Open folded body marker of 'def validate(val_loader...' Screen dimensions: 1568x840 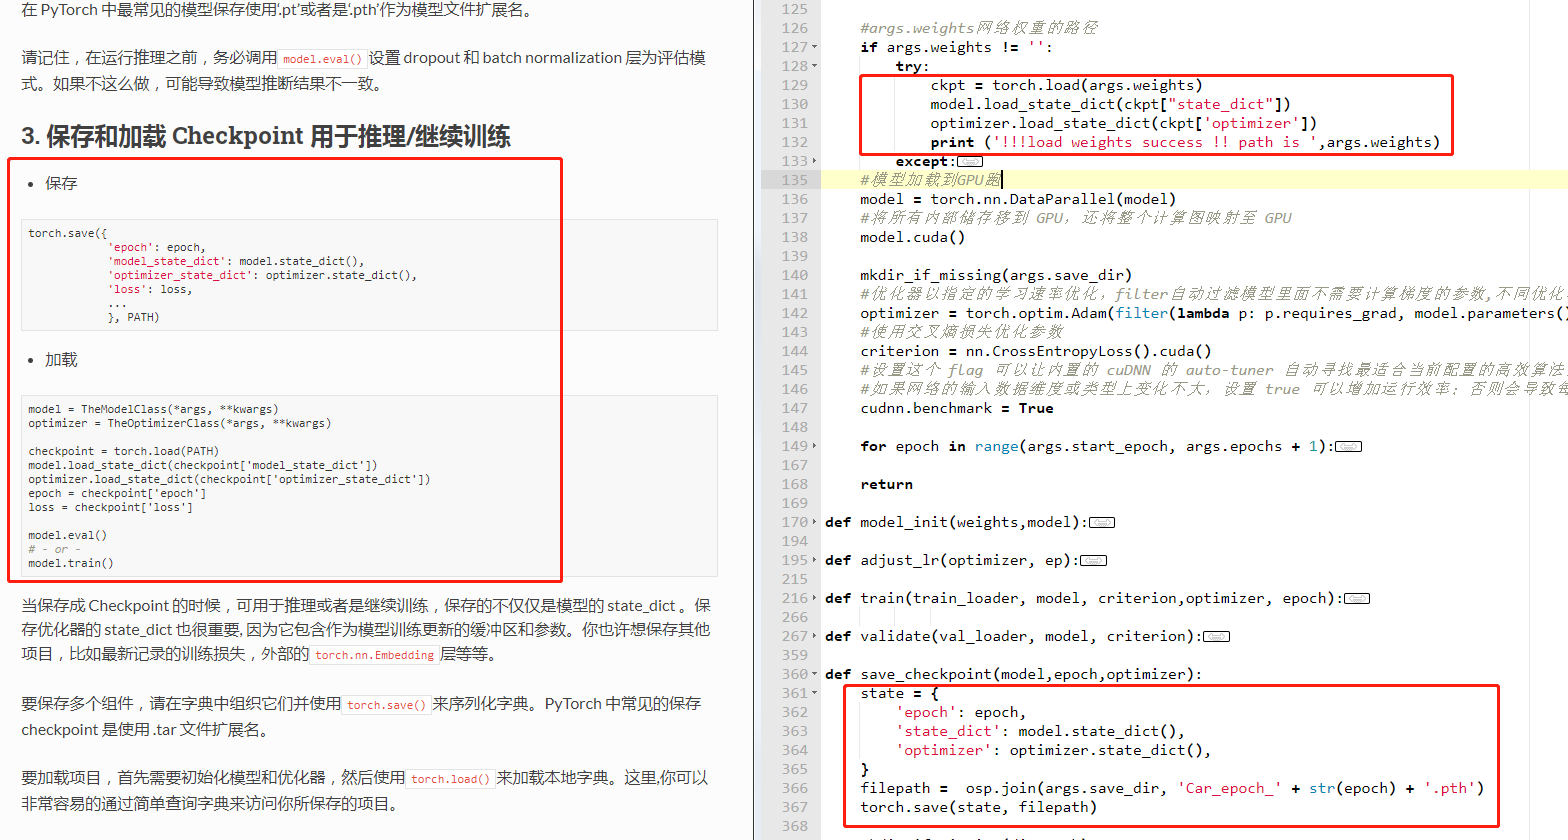click(1217, 636)
